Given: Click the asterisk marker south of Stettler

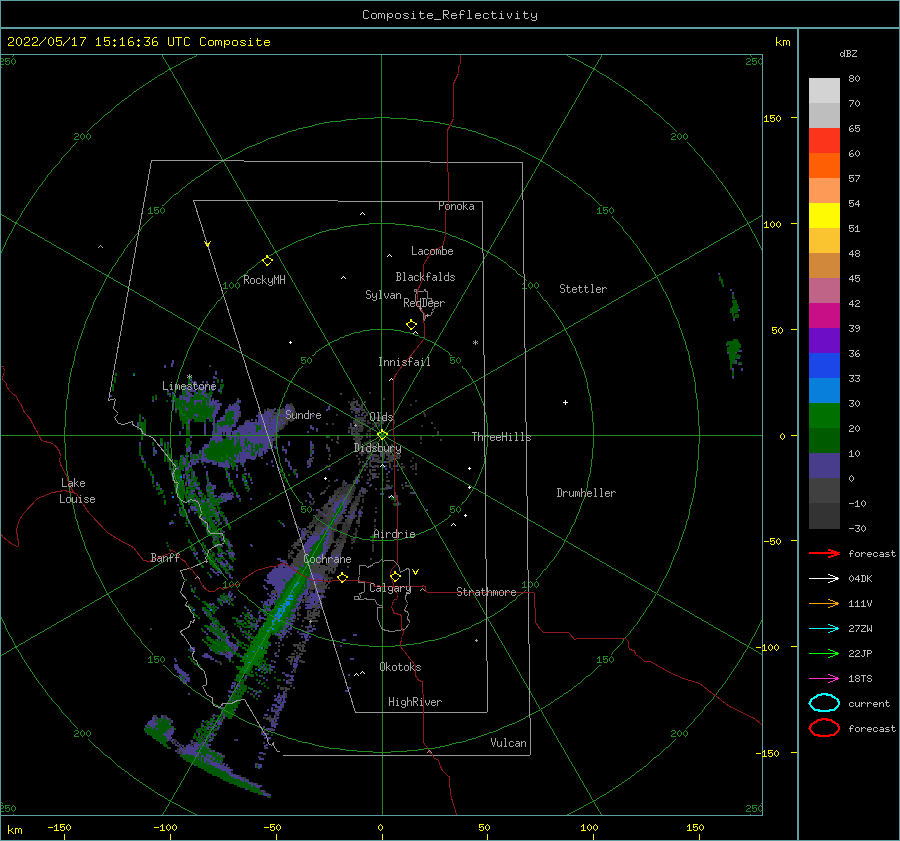Looking at the screenshot, I should (475, 343).
